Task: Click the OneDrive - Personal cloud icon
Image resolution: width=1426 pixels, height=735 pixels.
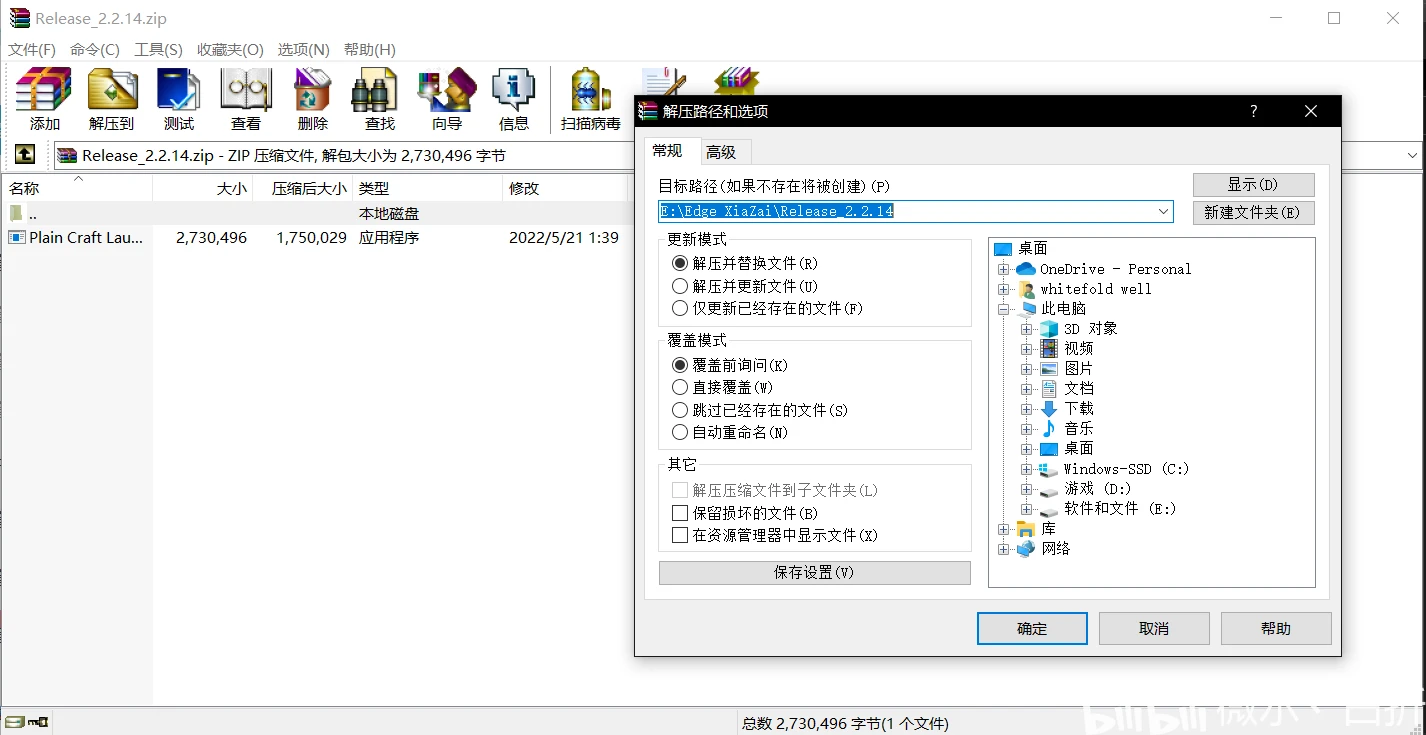Action: tap(1026, 269)
